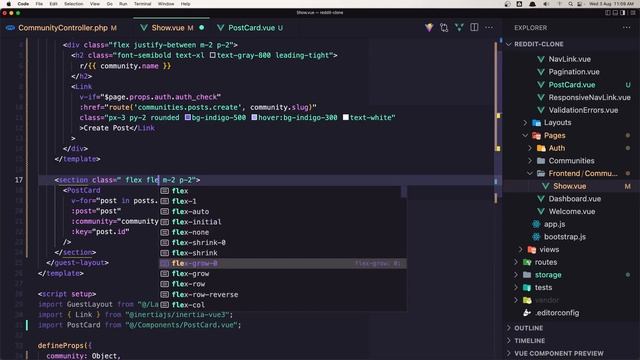
Task: Click the Auth folder icon
Action: tap(541, 148)
